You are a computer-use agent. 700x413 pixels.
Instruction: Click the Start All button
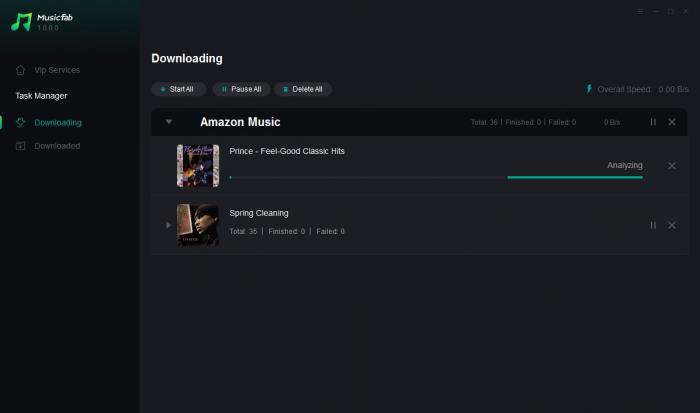pos(178,89)
